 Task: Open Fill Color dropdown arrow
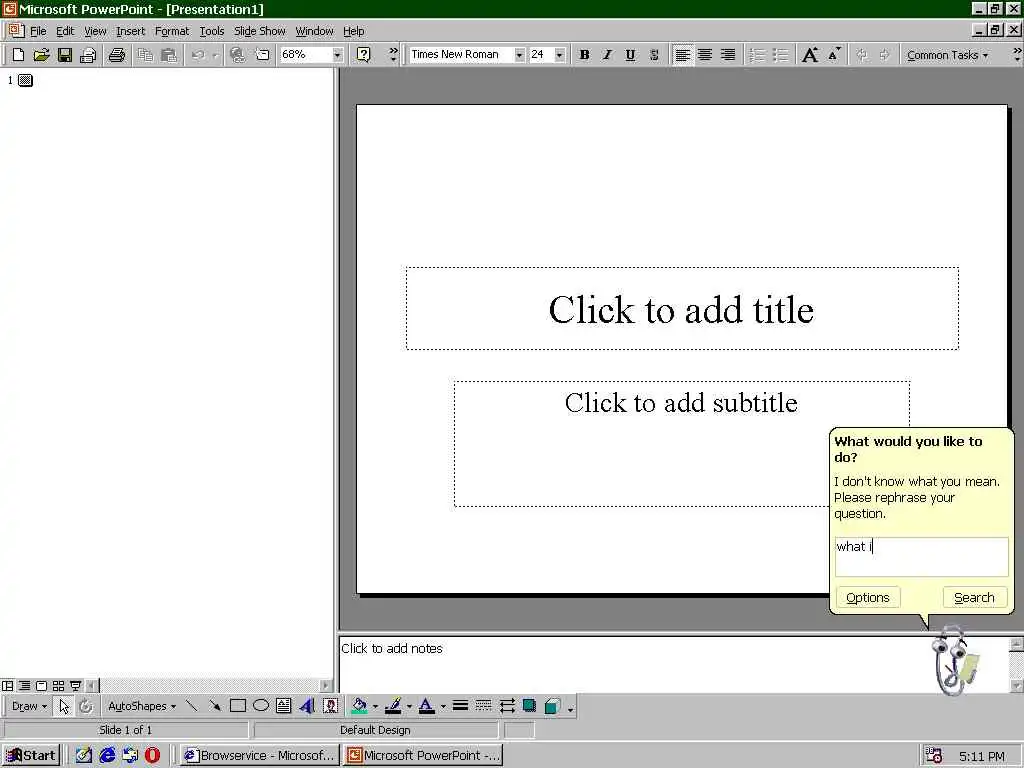pyautogui.click(x=376, y=706)
